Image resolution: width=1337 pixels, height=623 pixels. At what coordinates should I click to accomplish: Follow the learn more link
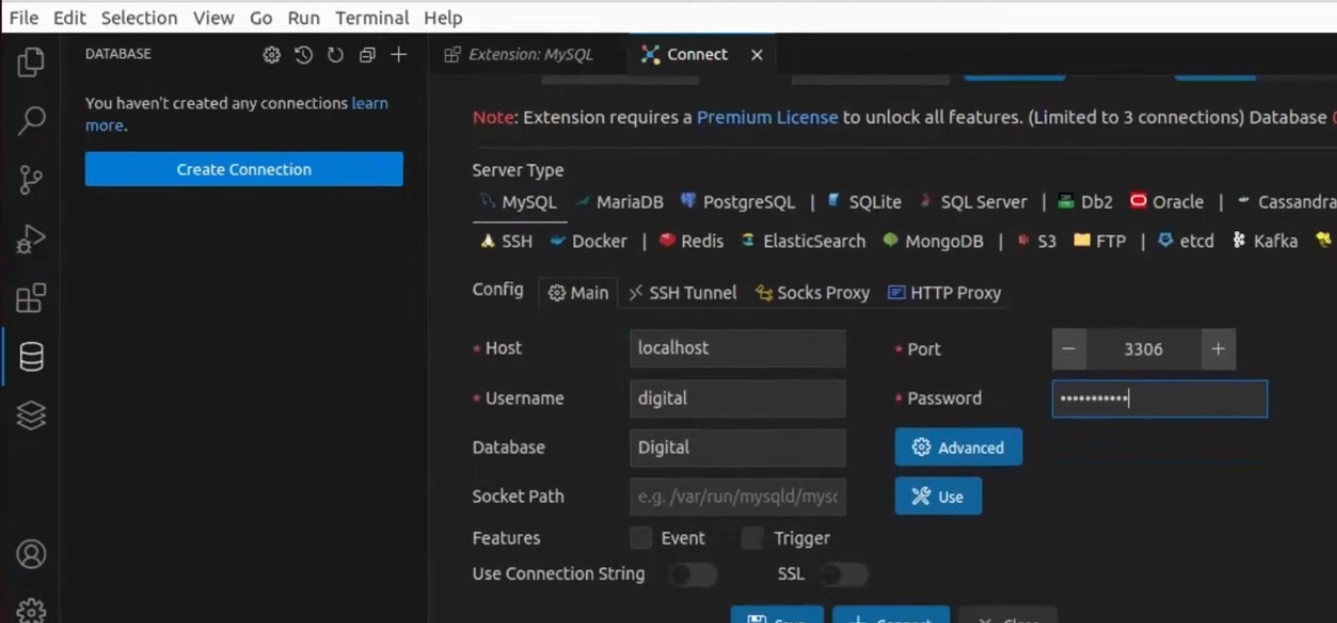coord(369,103)
